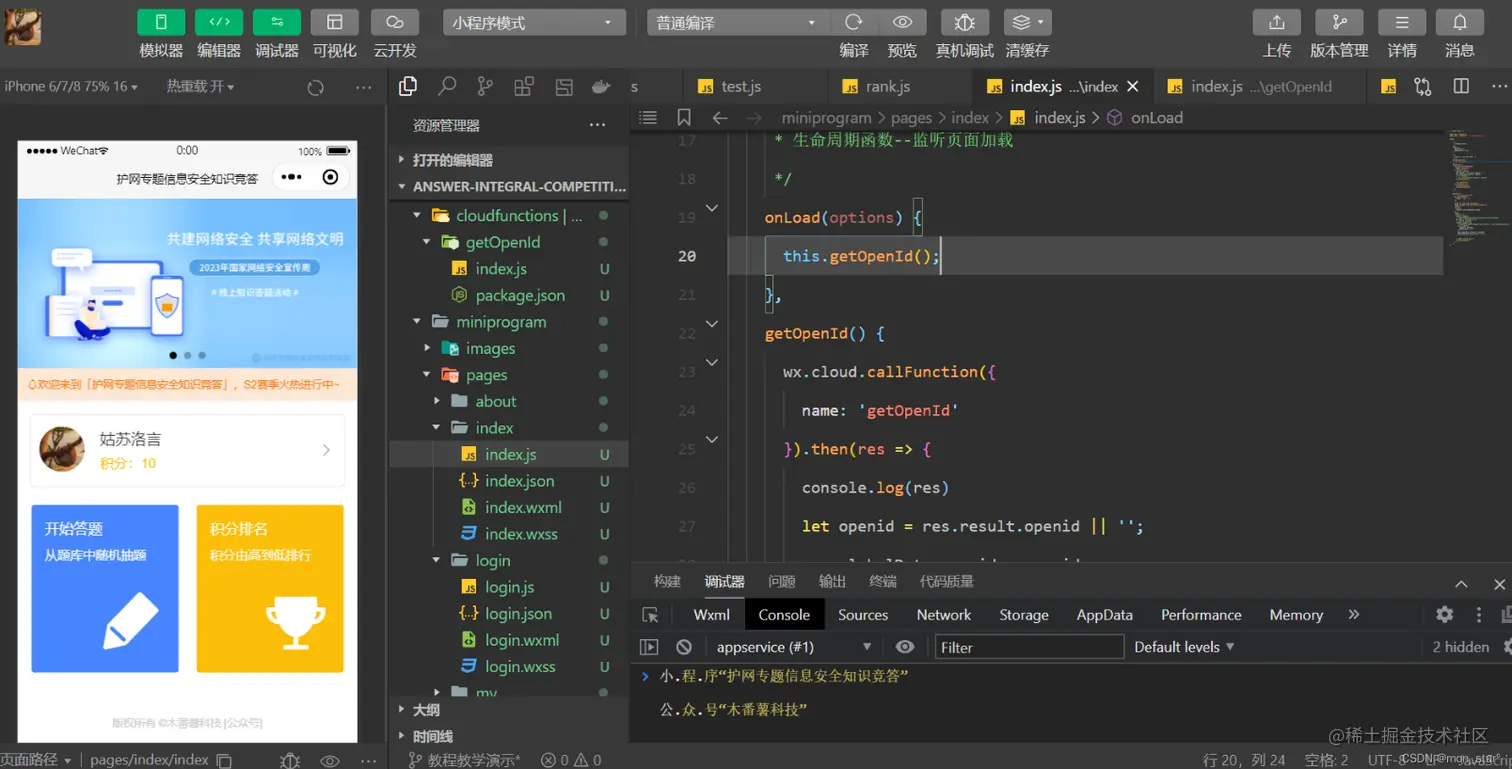Toggle the console eye live expression icon
Image resolution: width=1512 pixels, height=769 pixels.
coord(905,647)
